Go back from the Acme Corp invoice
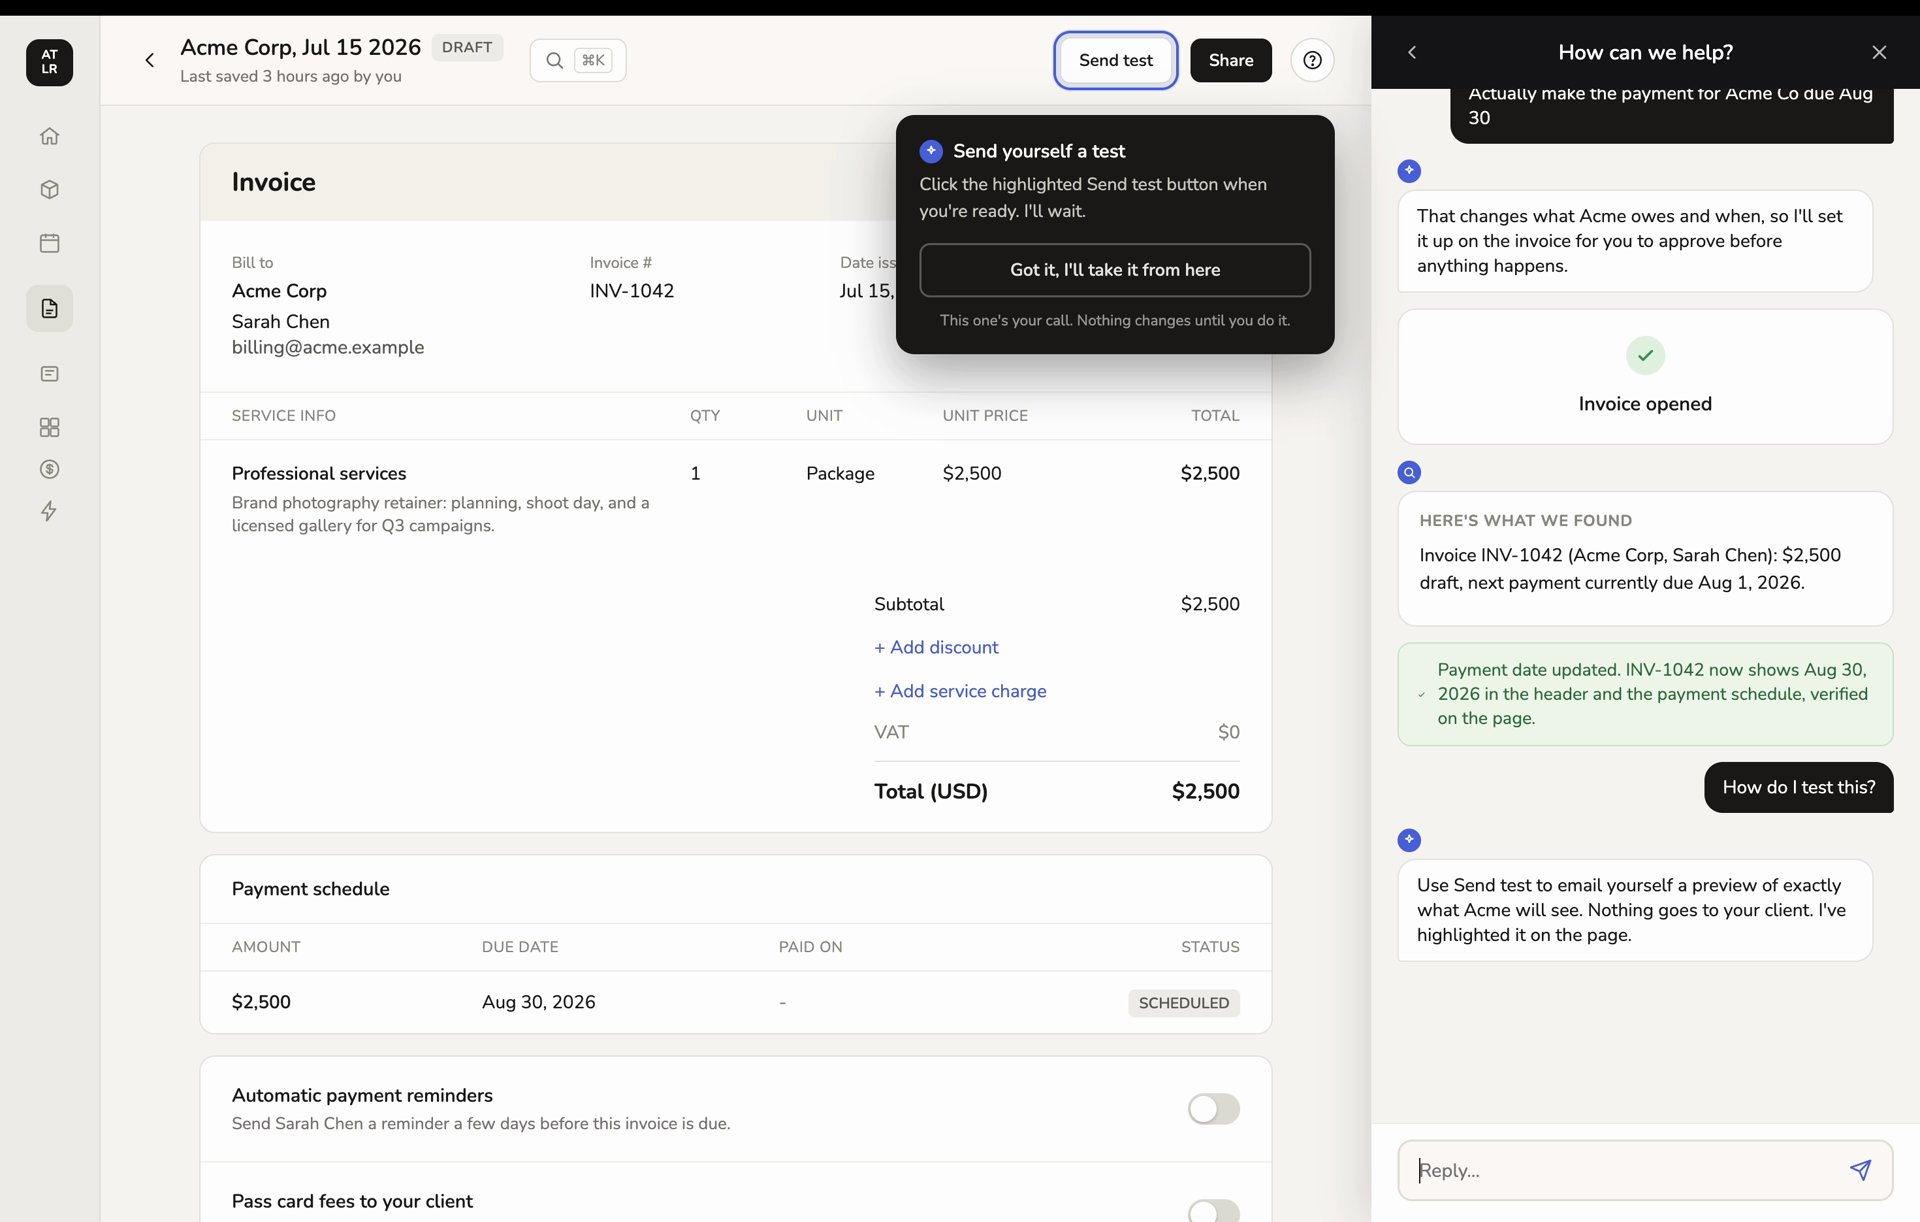This screenshot has width=1920, height=1222. point(150,60)
